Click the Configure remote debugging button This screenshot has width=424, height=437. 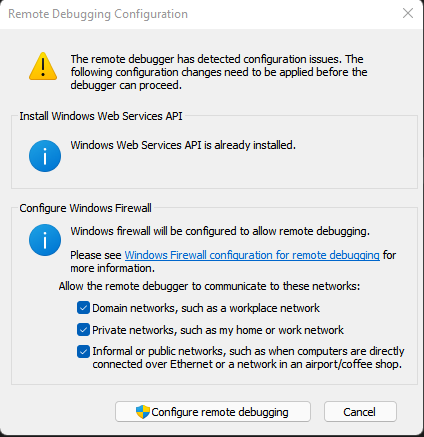point(213,412)
